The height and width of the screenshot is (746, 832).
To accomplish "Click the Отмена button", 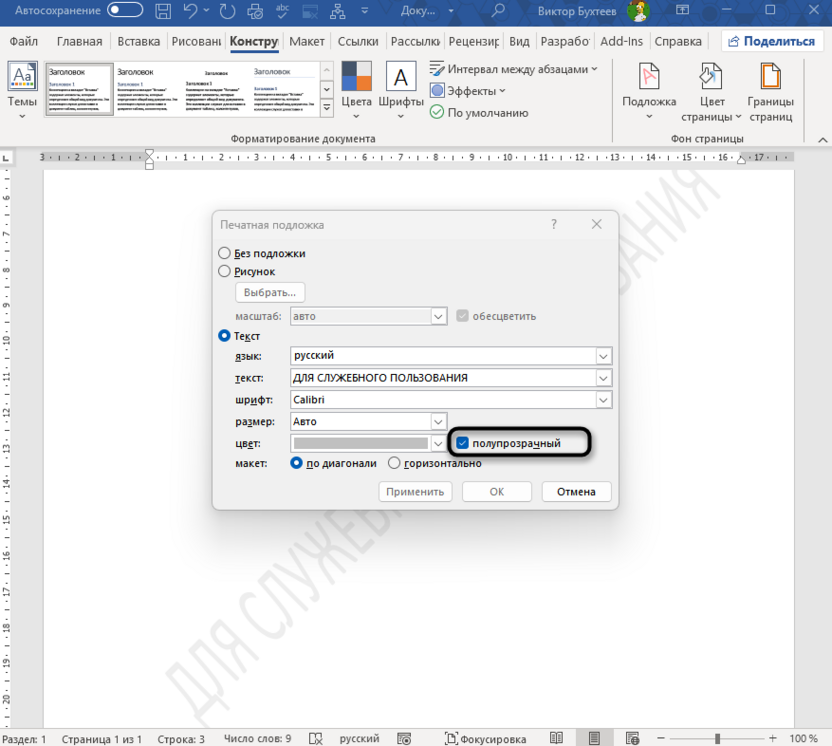I will (576, 491).
